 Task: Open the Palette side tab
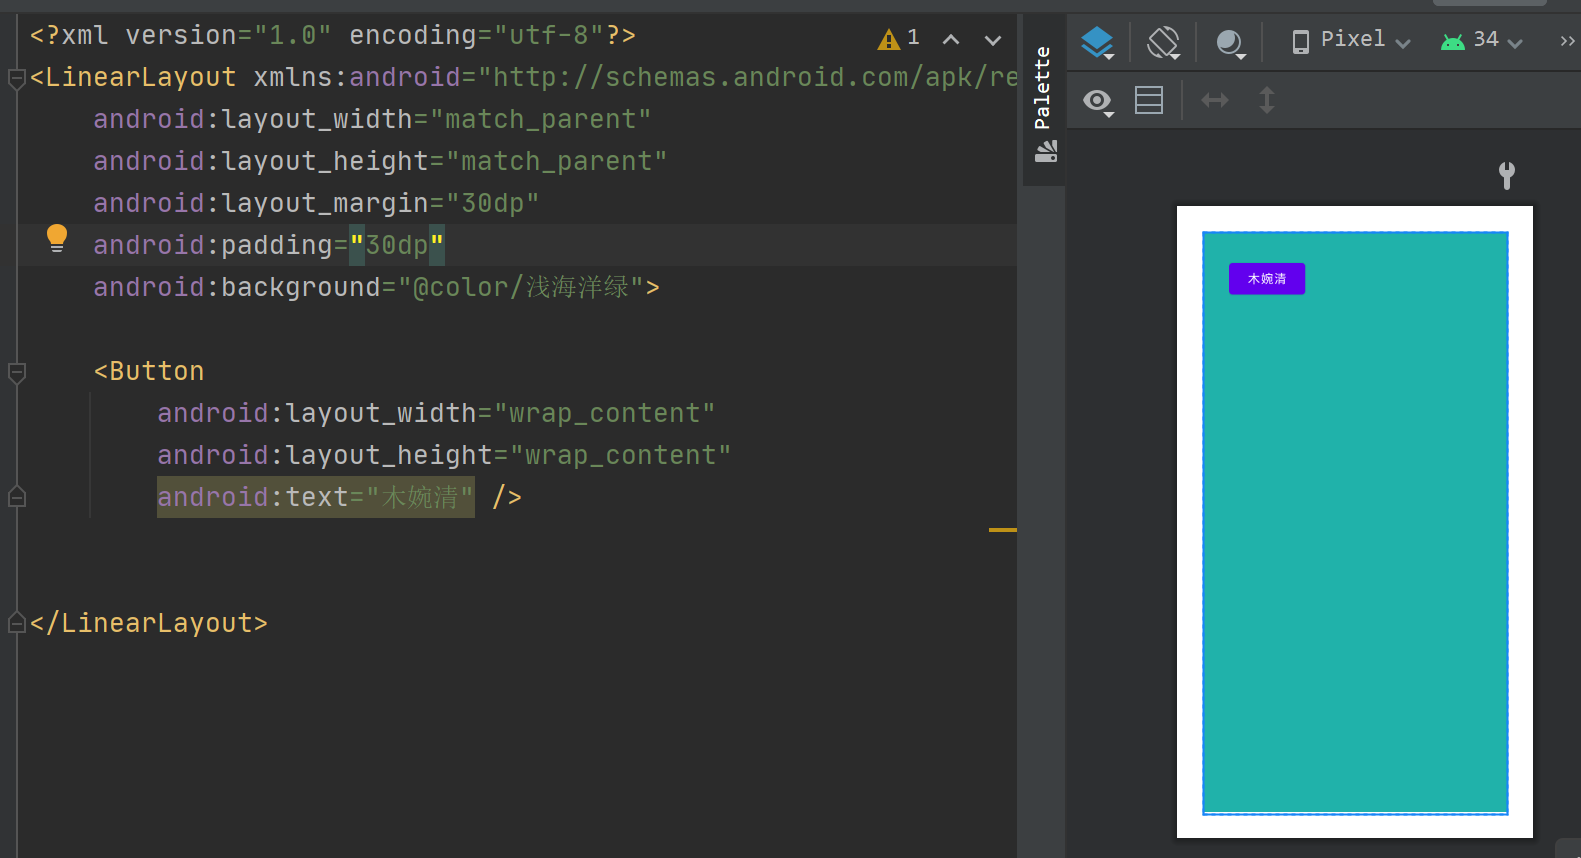[x=1044, y=102]
